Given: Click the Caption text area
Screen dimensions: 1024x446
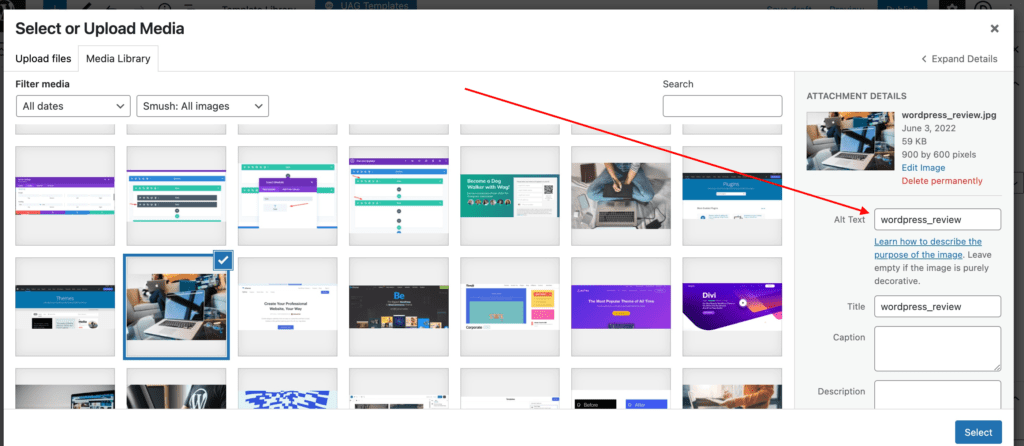Looking at the screenshot, I should (x=937, y=349).
